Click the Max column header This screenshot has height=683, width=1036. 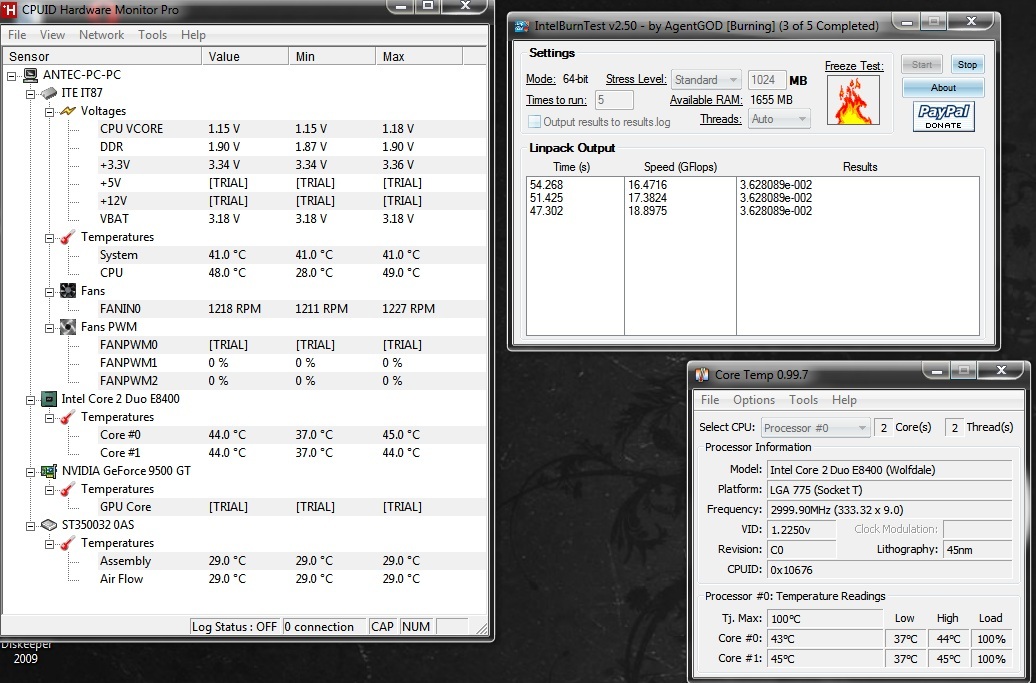coord(420,57)
